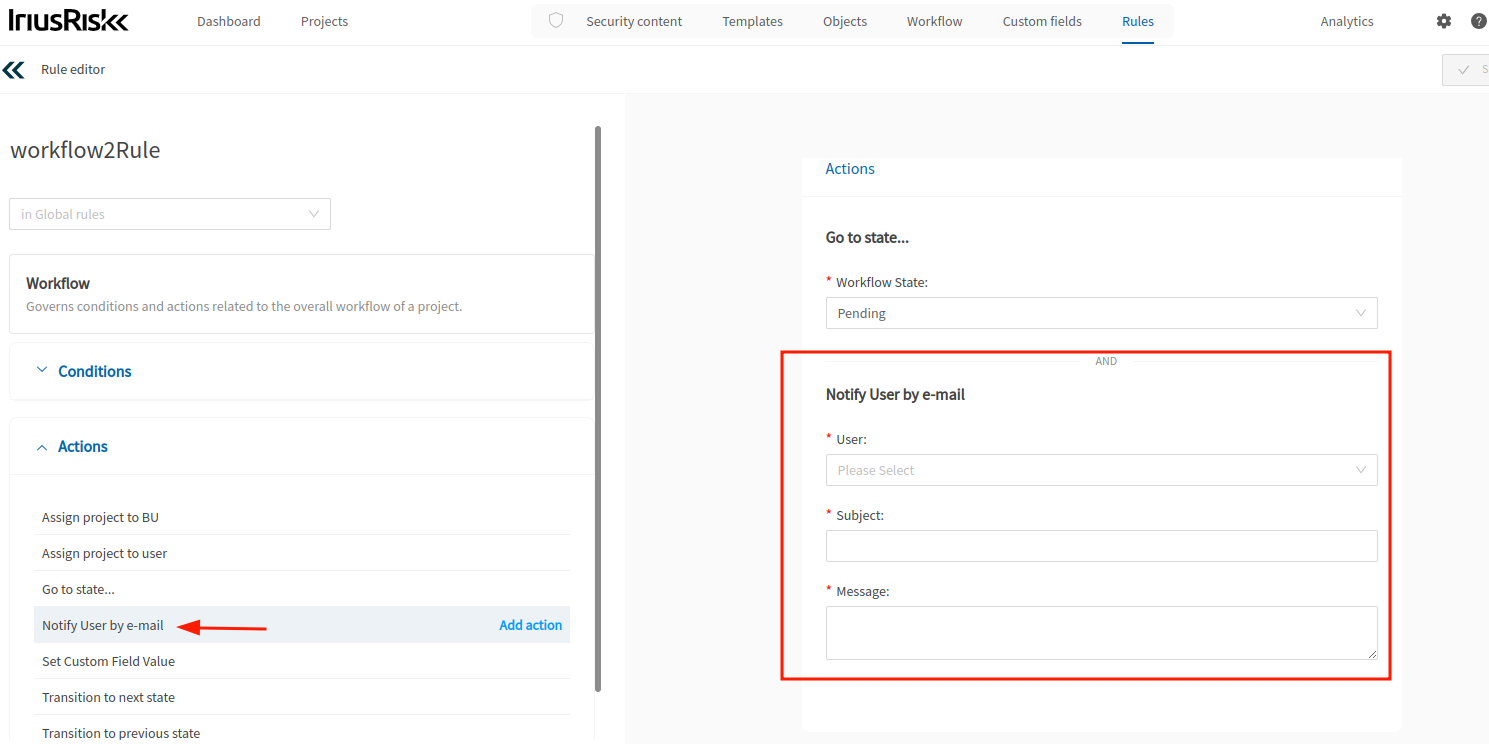The height and width of the screenshot is (744, 1489).
Task: Open the help question mark icon
Action: [x=1479, y=21]
